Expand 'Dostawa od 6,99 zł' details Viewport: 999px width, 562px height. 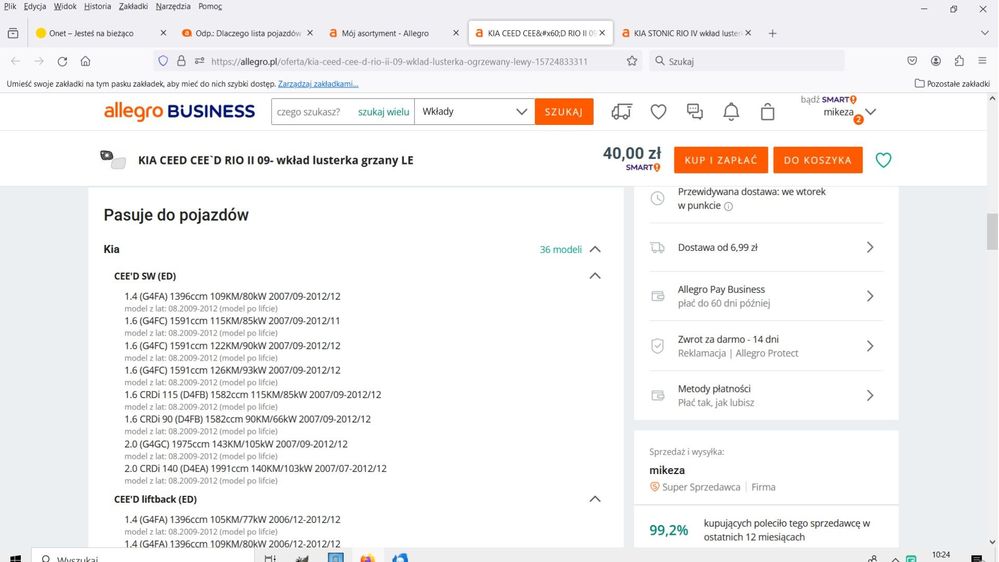point(870,247)
